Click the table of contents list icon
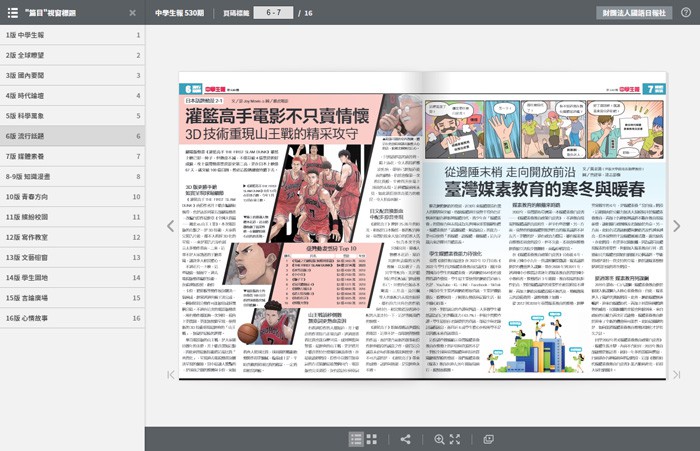The image size is (700, 451). tap(355, 439)
